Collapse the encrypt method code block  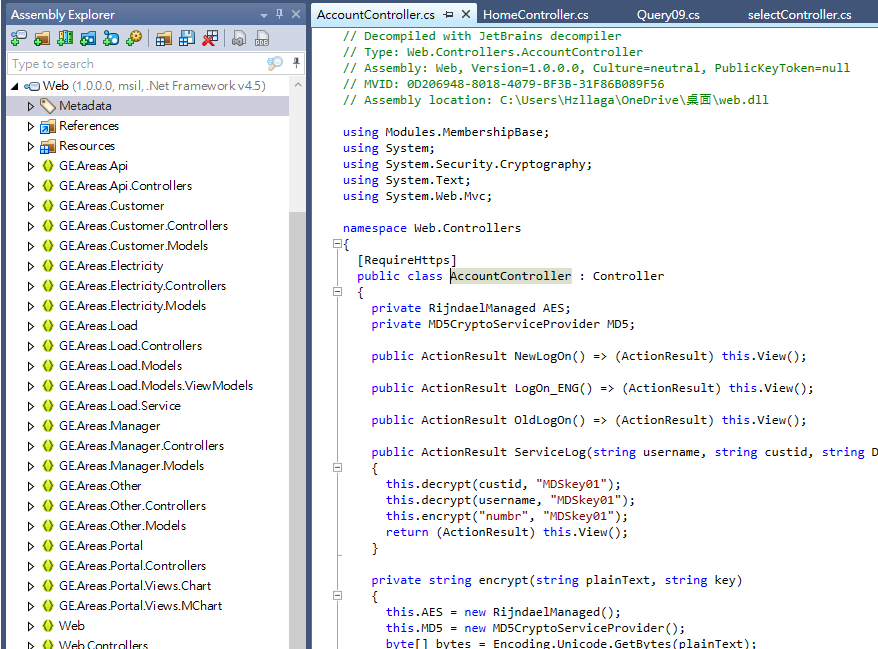[x=337, y=595]
